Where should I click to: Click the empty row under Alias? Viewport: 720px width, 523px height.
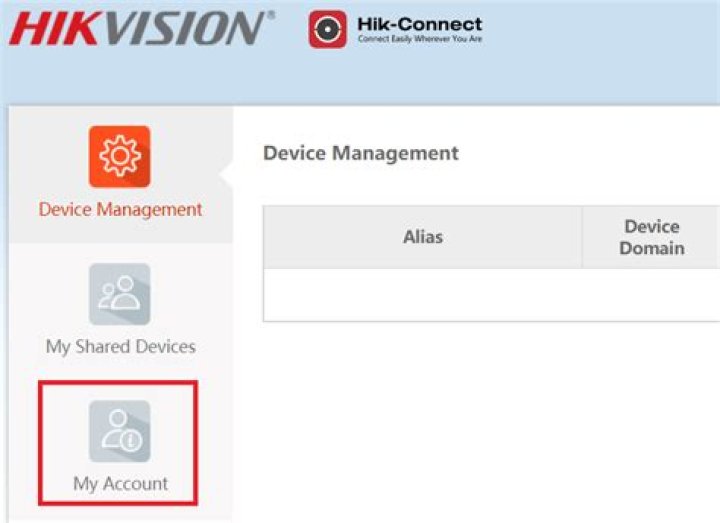point(422,294)
